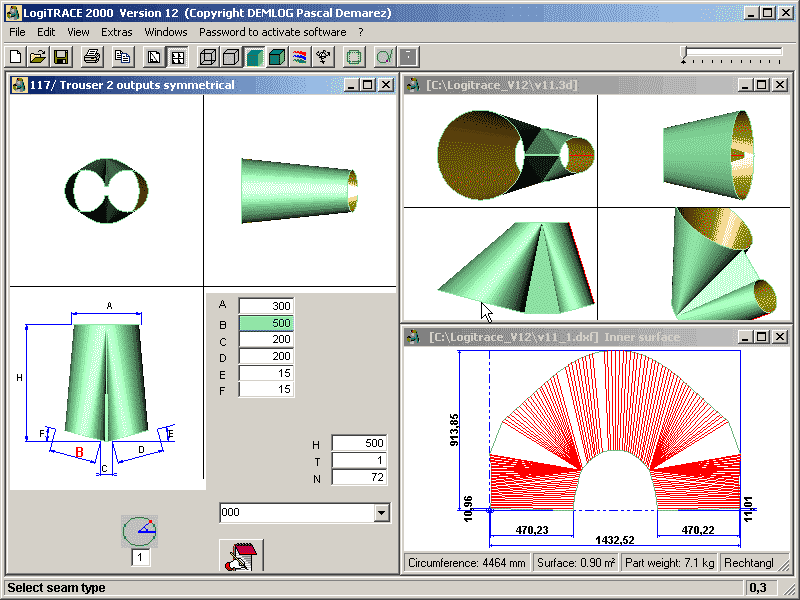The image size is (800, 600).
Task: Click the colored wavy layers icon
Action: coord(300,57)
